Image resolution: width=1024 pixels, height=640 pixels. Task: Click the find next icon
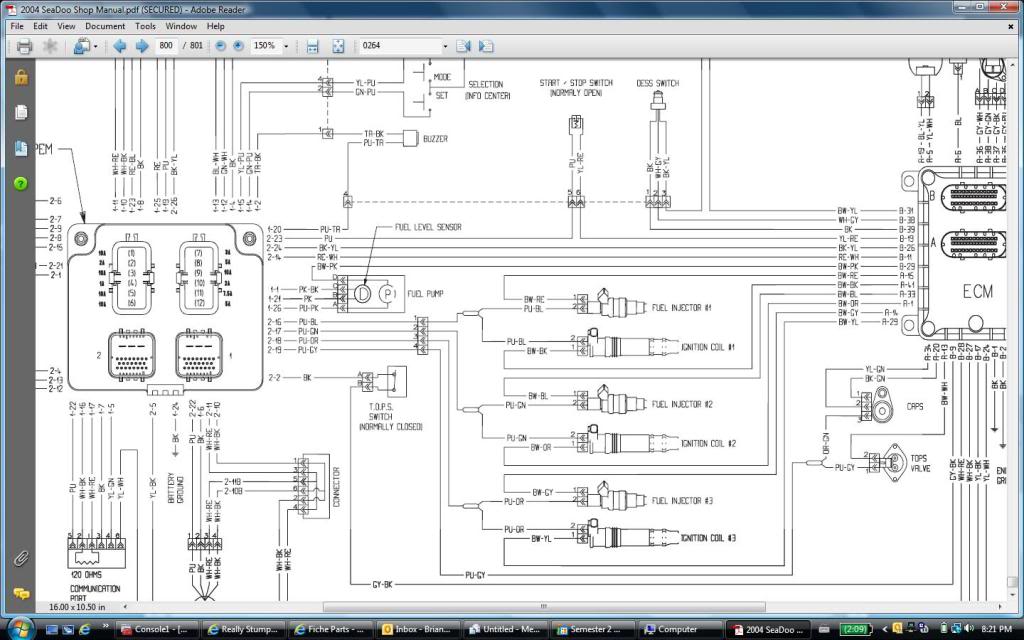pyautogui.click(x=486, y=46)
